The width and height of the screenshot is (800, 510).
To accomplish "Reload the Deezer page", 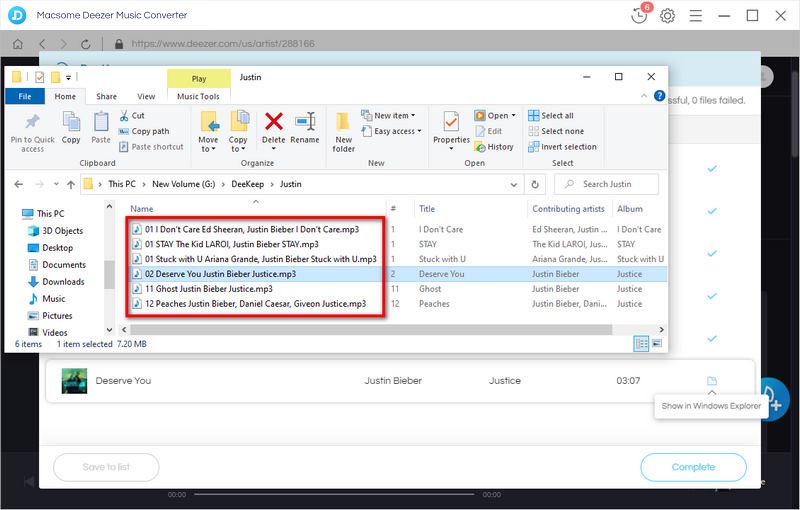I will pyautogui.click(x=86, y=44).
